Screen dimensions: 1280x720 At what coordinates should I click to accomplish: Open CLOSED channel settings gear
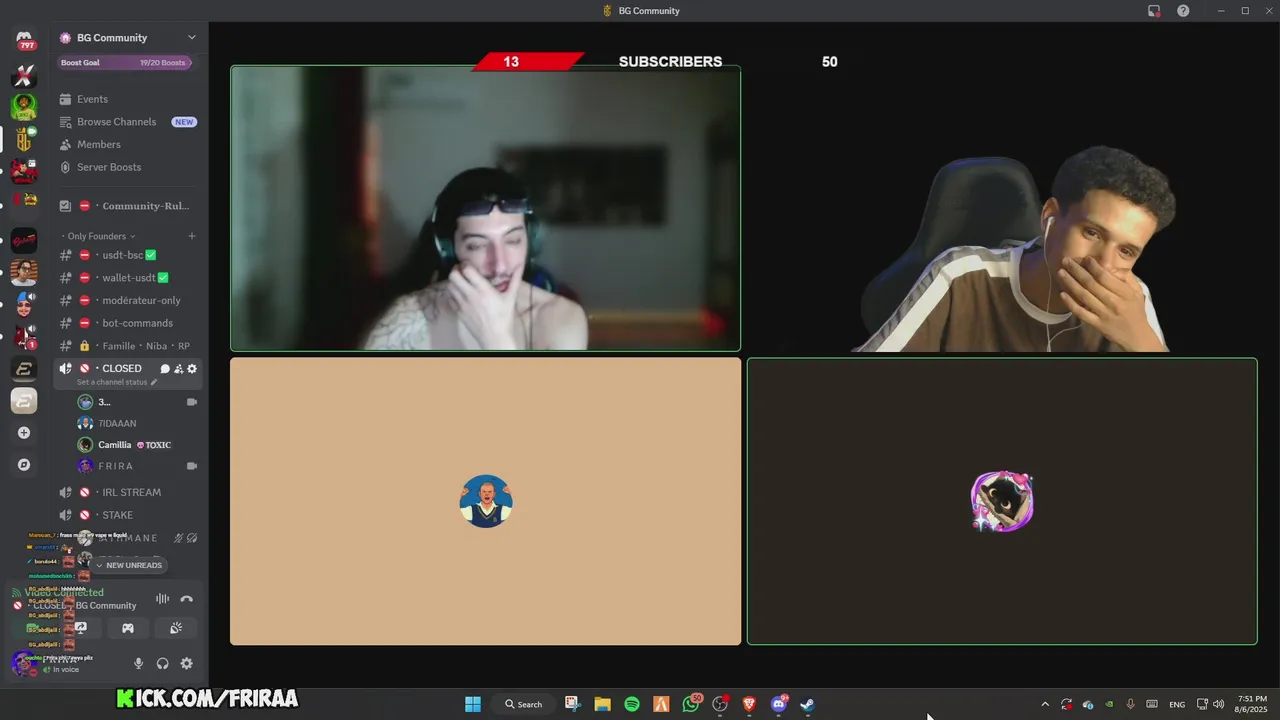[x=192, y=369]
